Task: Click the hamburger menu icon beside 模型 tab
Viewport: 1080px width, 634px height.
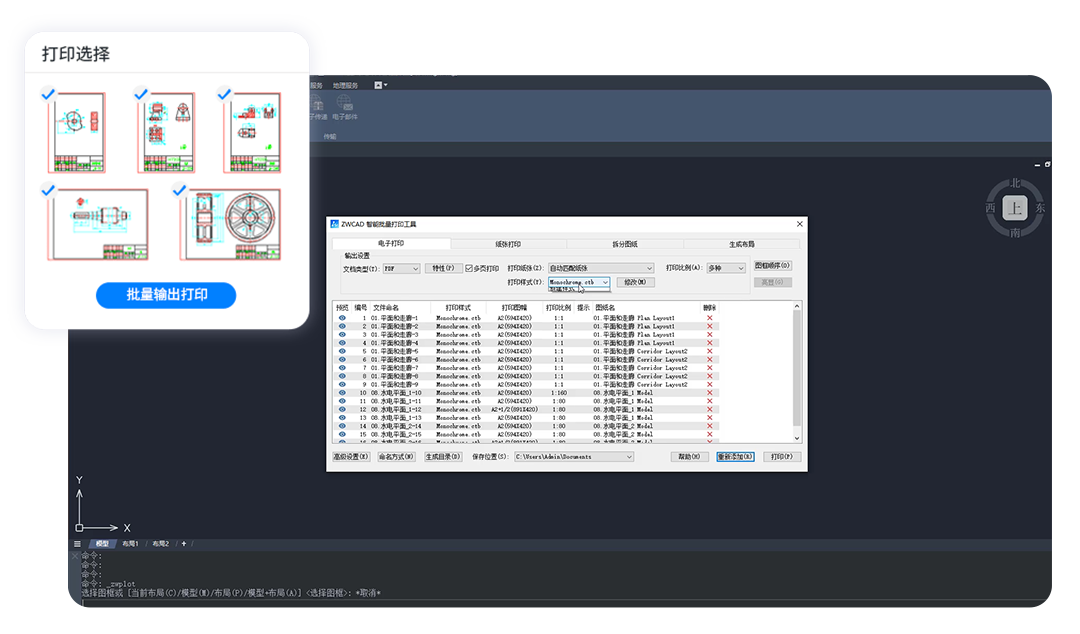Action: click(77, 544)
